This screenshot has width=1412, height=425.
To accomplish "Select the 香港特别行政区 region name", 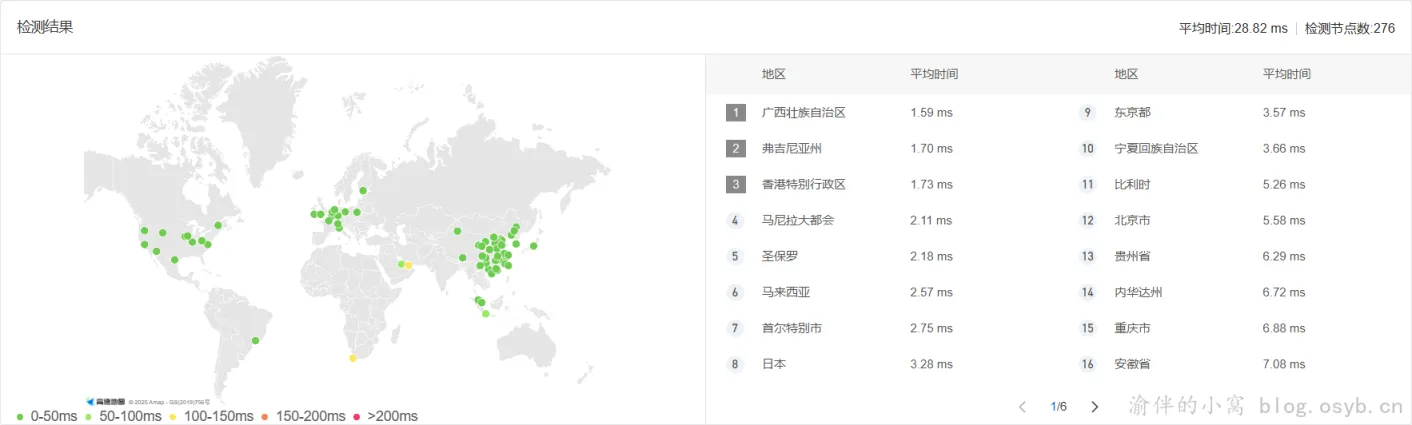I will (804, 185).
